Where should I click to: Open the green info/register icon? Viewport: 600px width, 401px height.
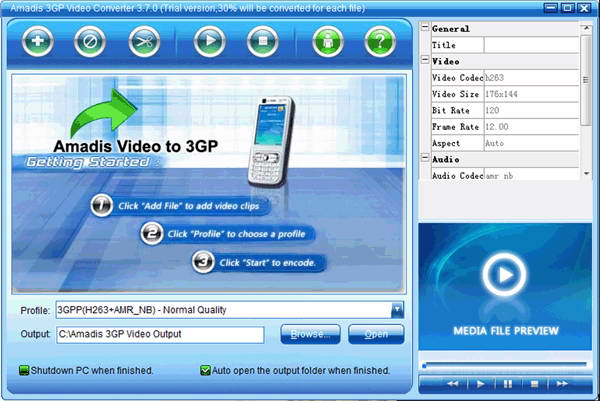pos(328,41)
